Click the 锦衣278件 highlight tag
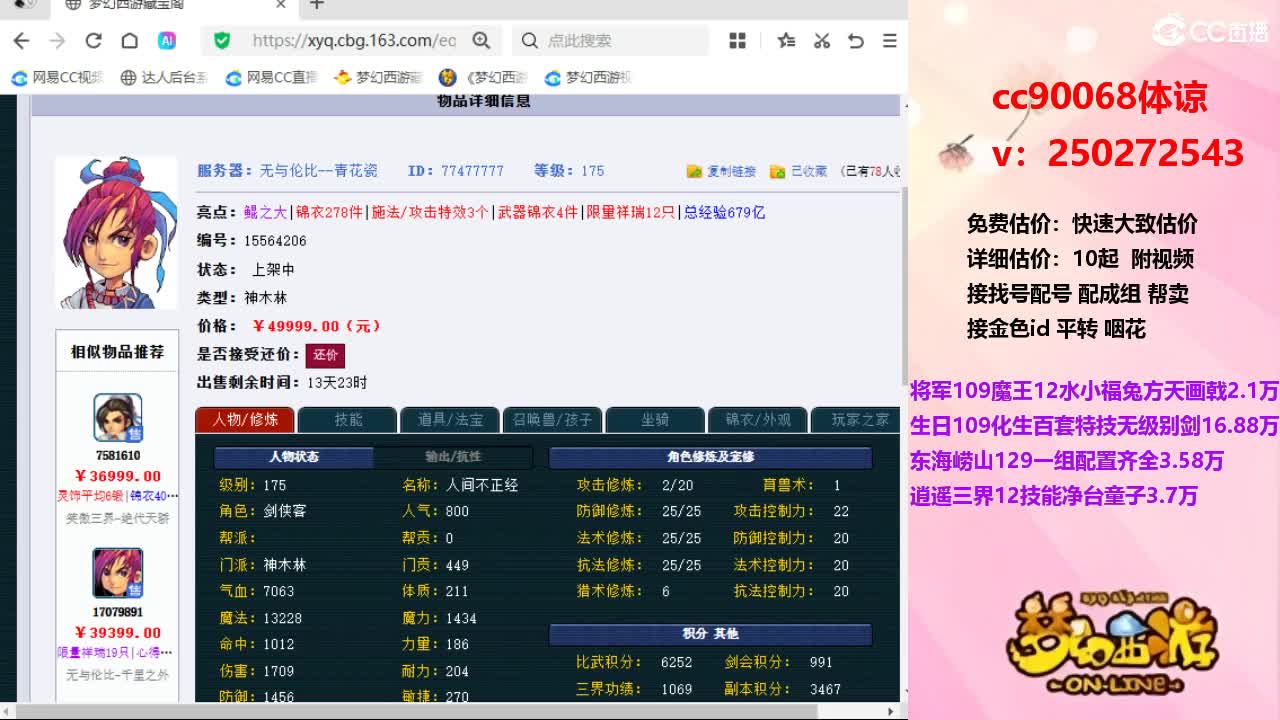This screenshot has width=1280, height=720. coord(328,212)
